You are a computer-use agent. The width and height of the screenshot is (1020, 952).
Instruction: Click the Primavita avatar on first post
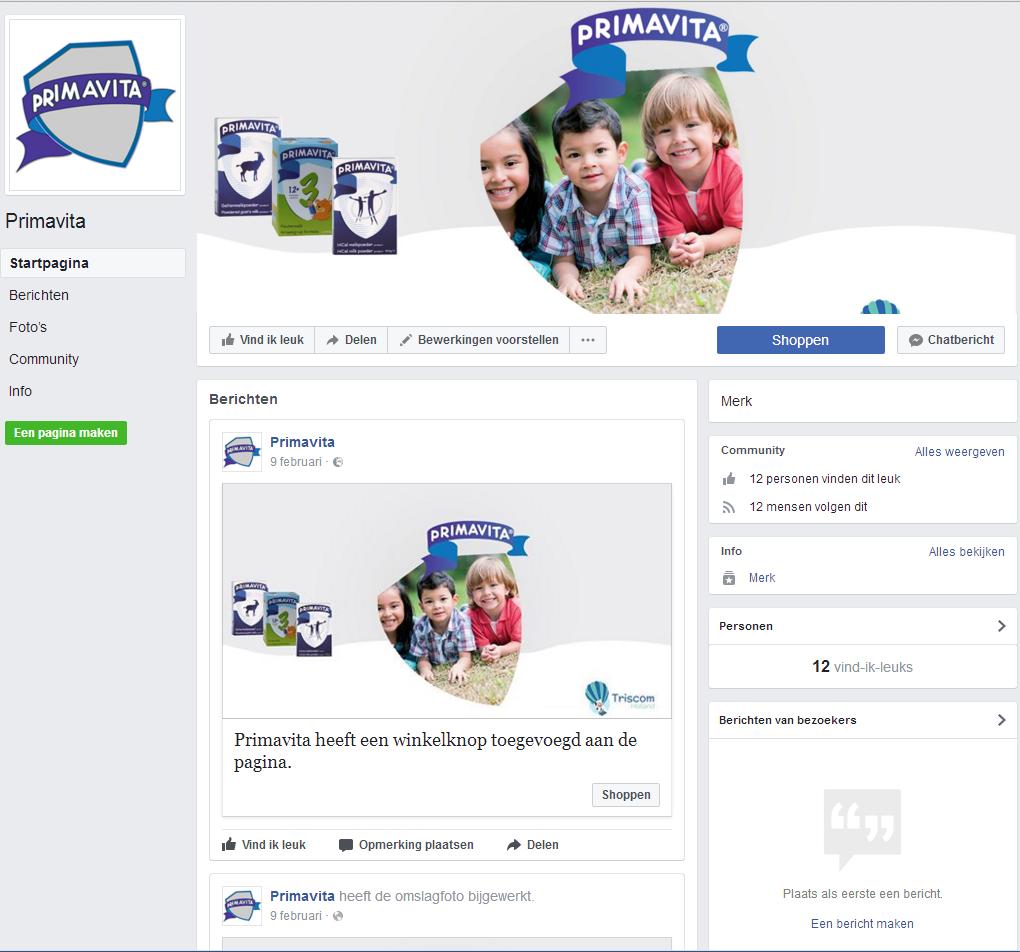tap(242, 452)
